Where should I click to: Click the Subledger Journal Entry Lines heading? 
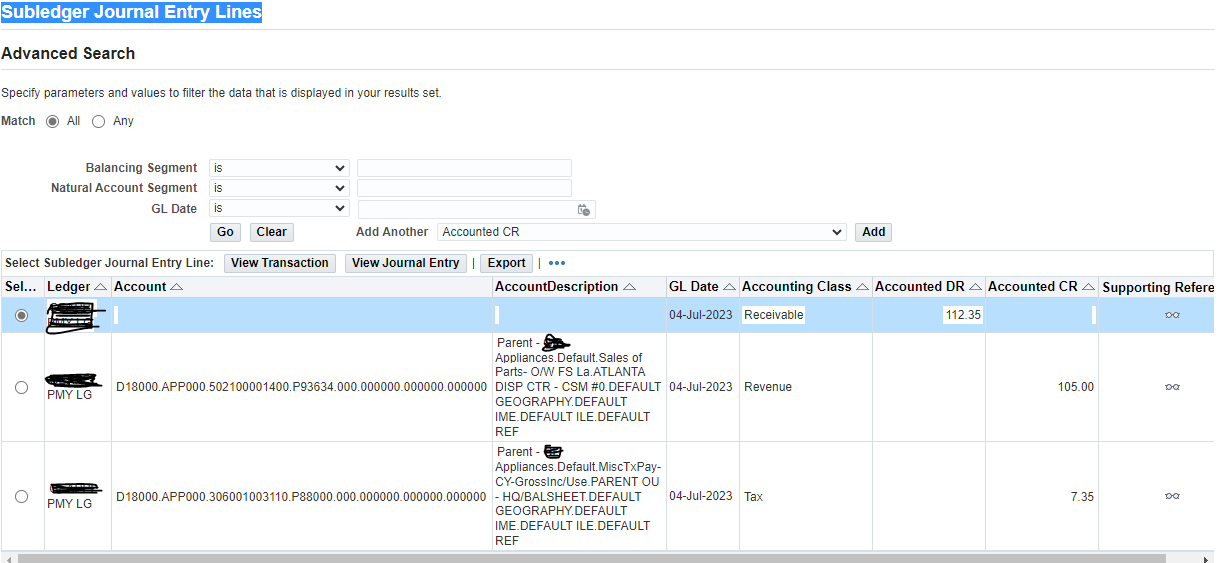click(x=131, y=13)
